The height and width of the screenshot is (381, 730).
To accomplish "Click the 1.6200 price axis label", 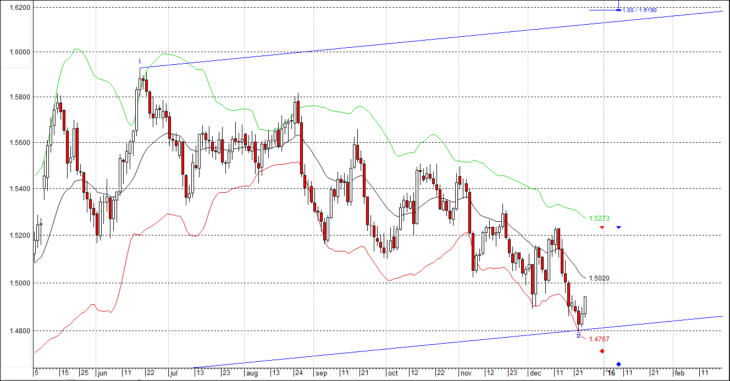I will [20, 7].
